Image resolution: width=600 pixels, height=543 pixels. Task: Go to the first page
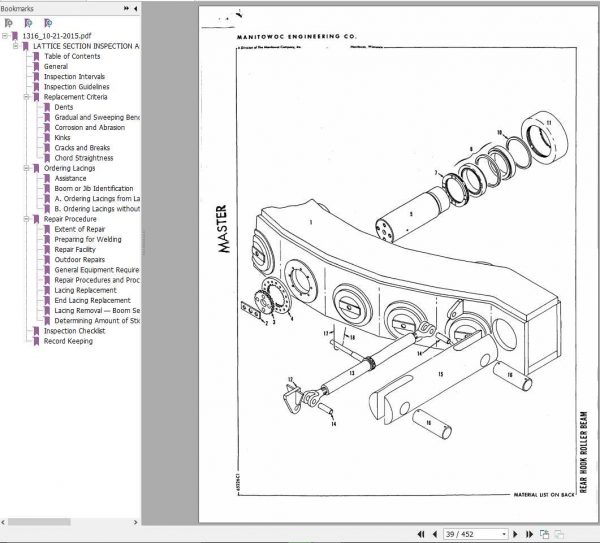click(x=421, y=534)
